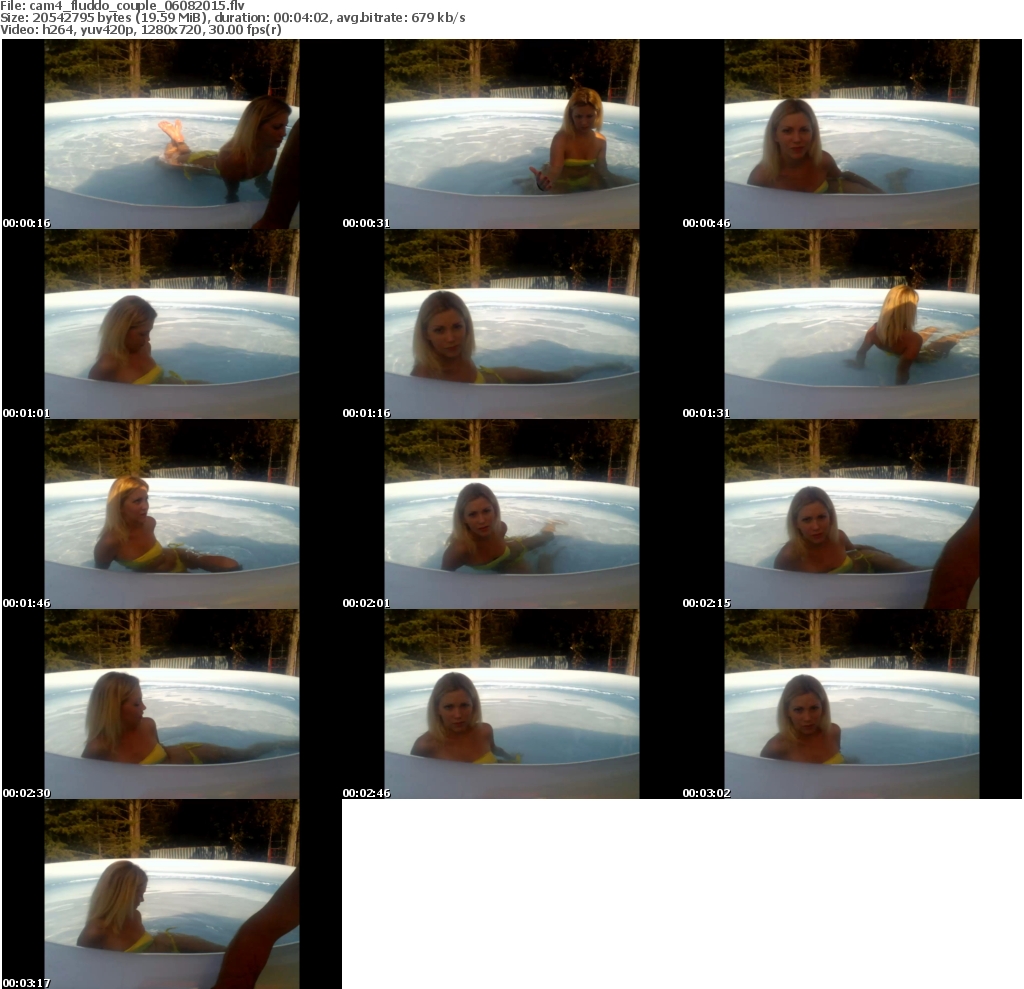Select the thumbnail frame at 00:01:16
This screenshot has width=1024, height=989.
(512, 324)
